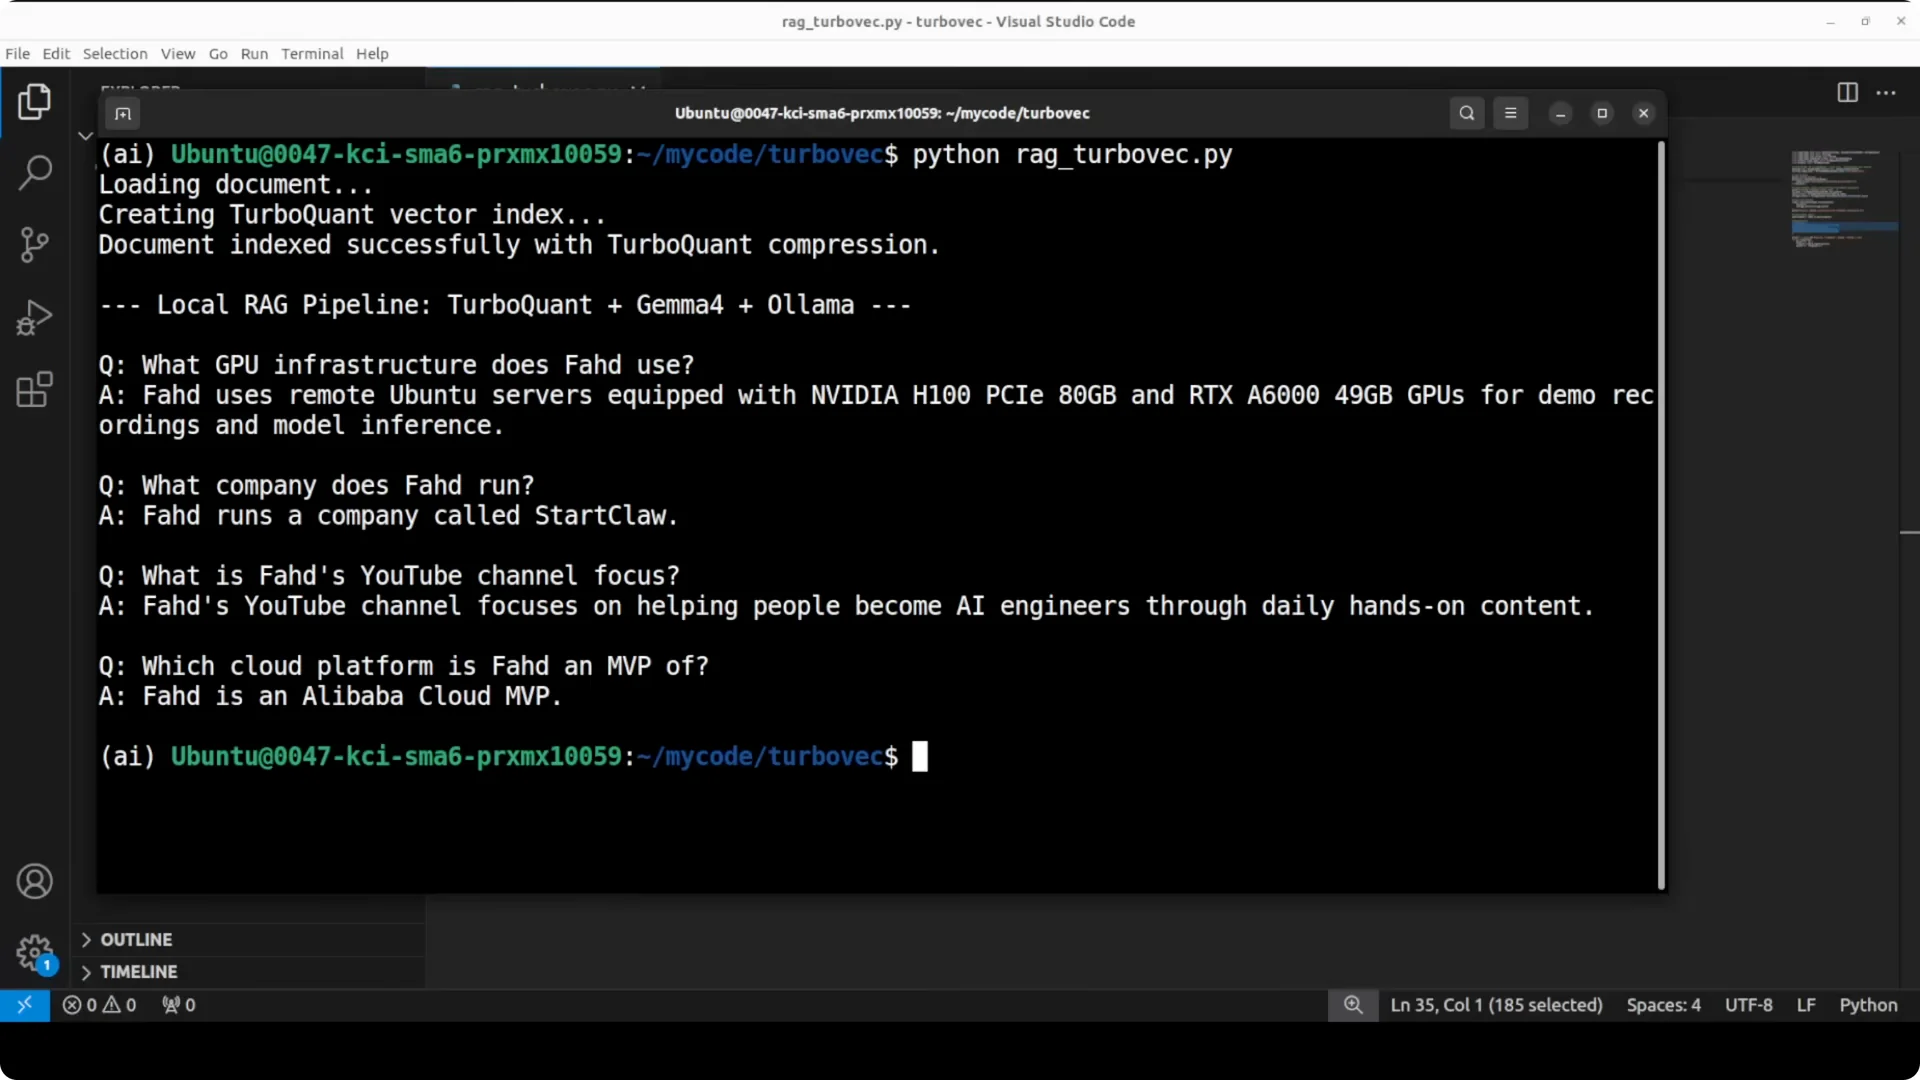Show errors and warnings count in status bar

pos(99,1005)
